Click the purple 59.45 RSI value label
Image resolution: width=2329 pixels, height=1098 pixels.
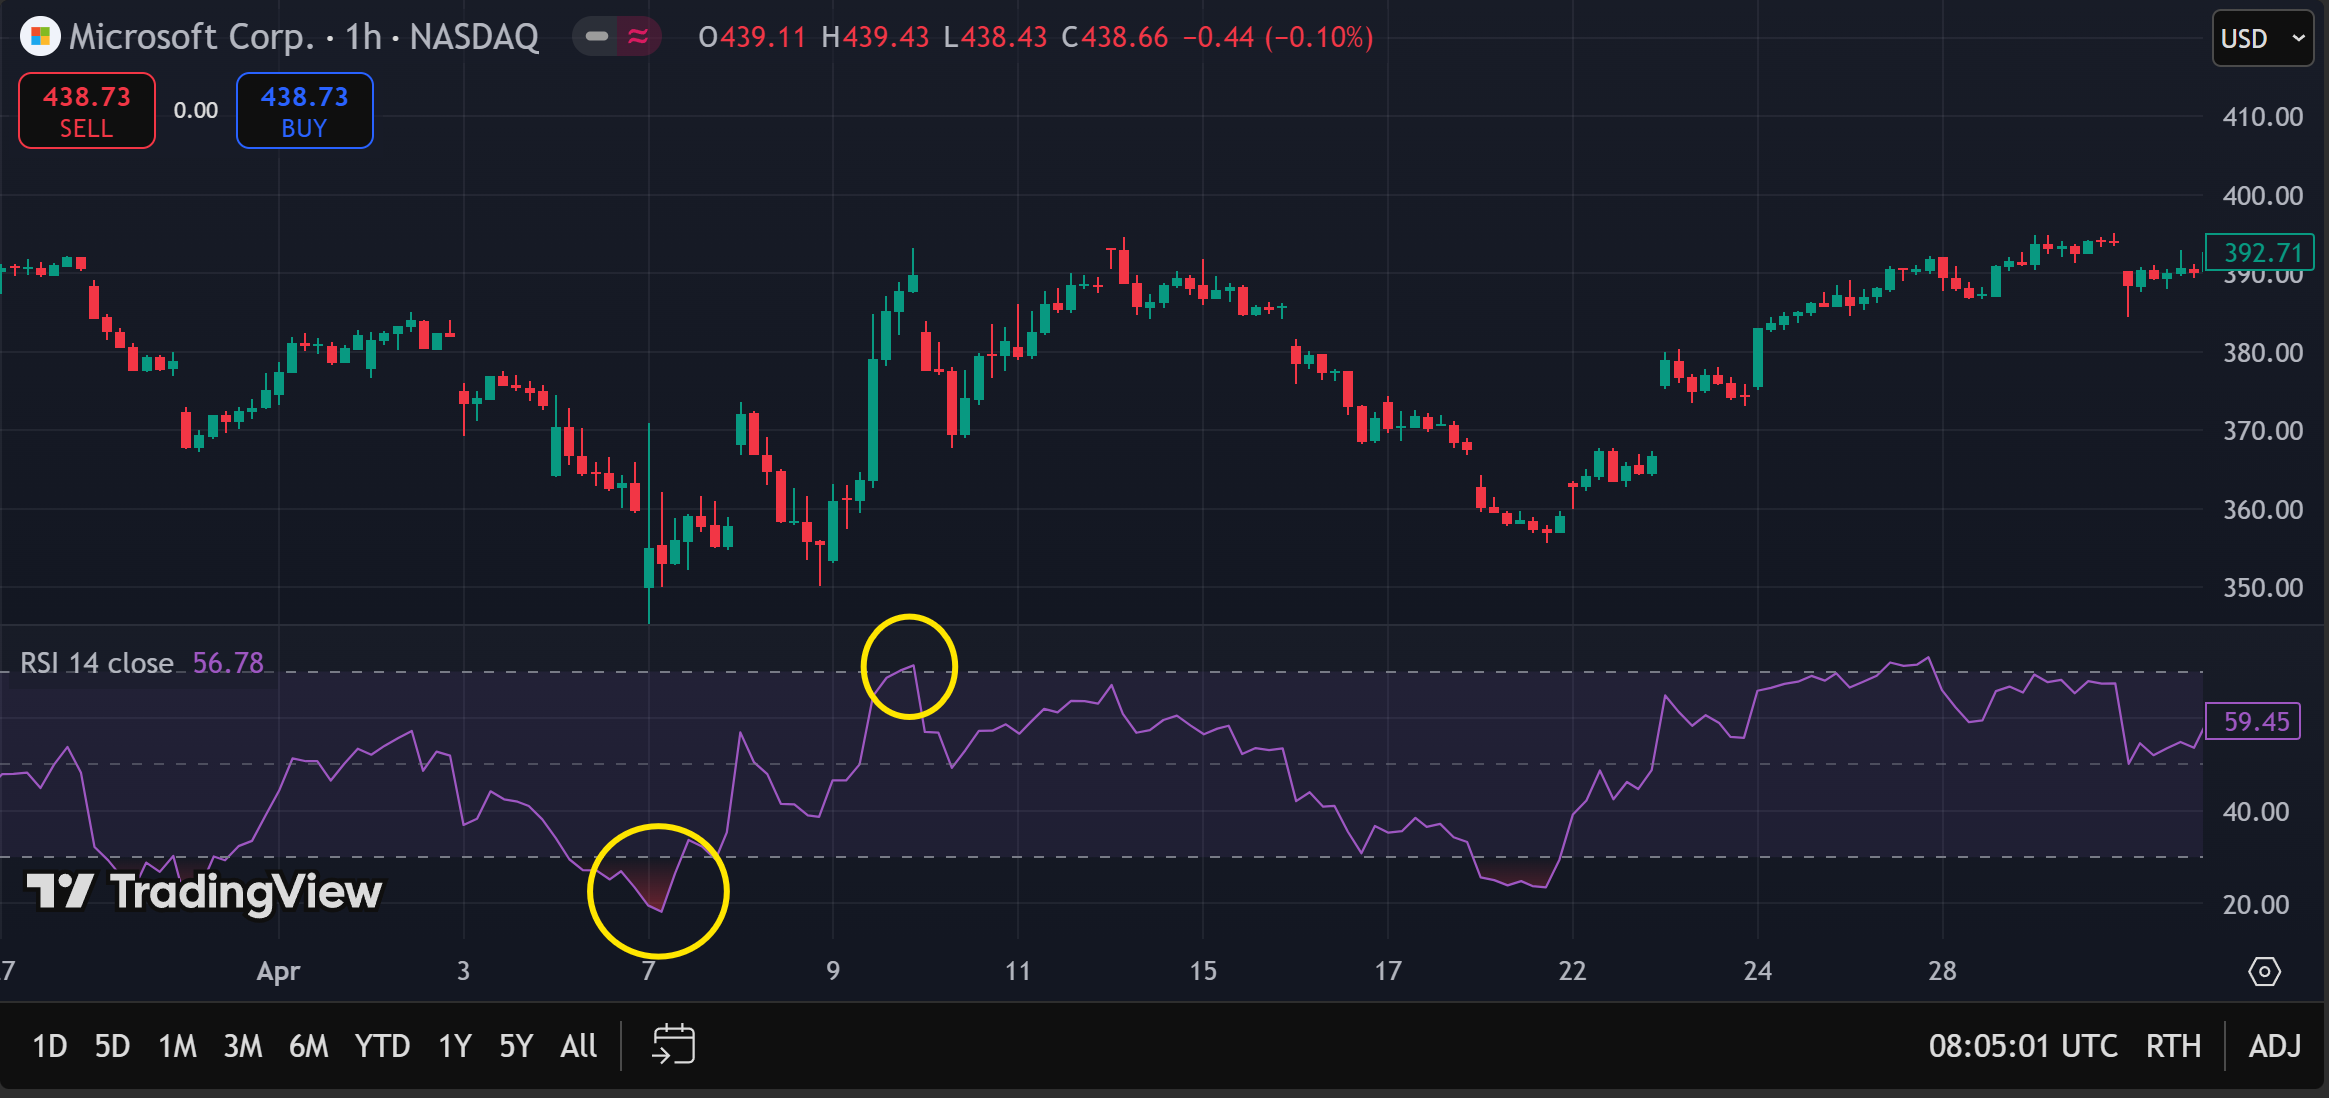[2255, 721]
